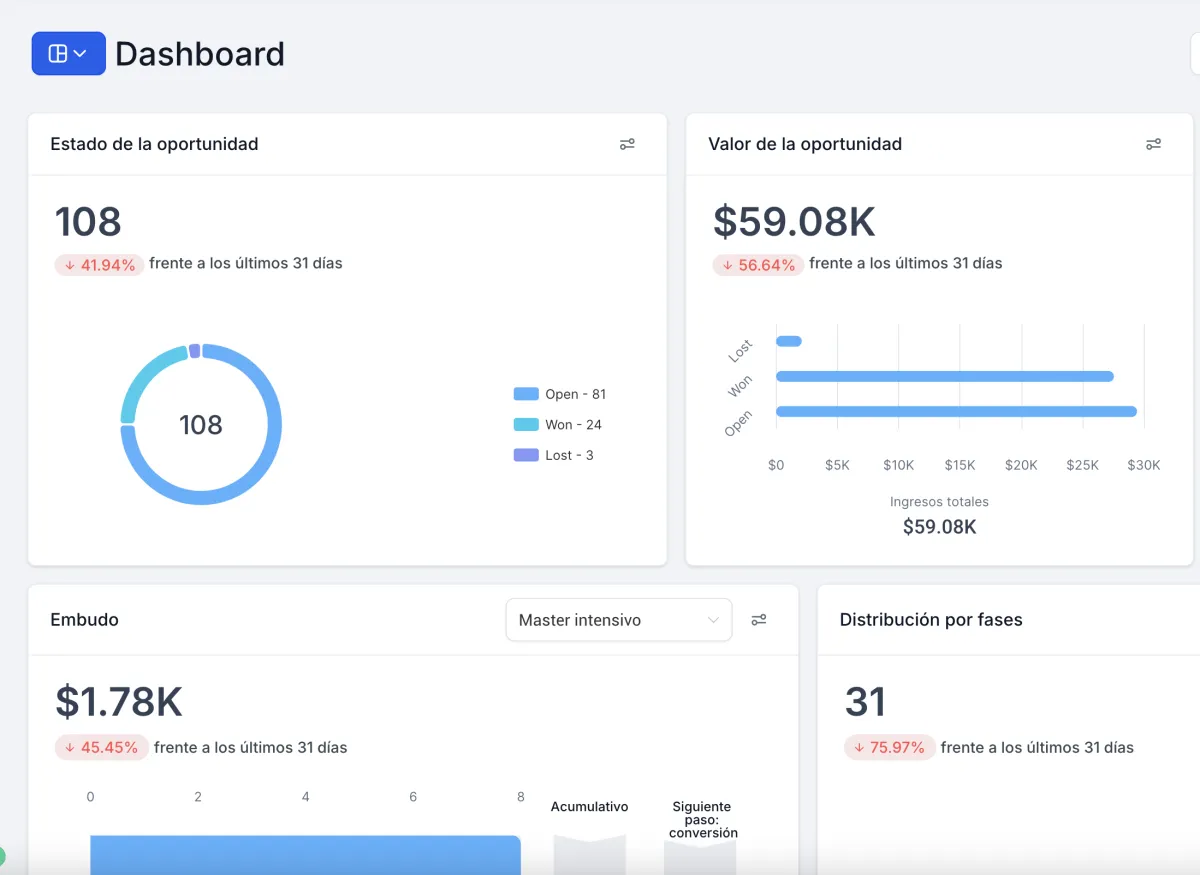This screenshot has height=875, width=1200.
Task: Open filter settings for Valor de la oportunidad
Action: tap(1153, 144)
